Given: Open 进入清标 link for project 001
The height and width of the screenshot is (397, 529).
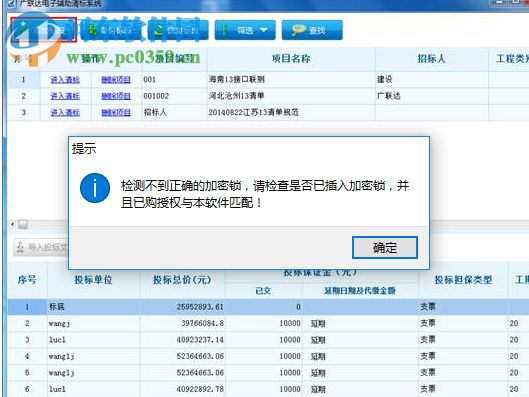Looking at the screenshot, I should point(65,80).
